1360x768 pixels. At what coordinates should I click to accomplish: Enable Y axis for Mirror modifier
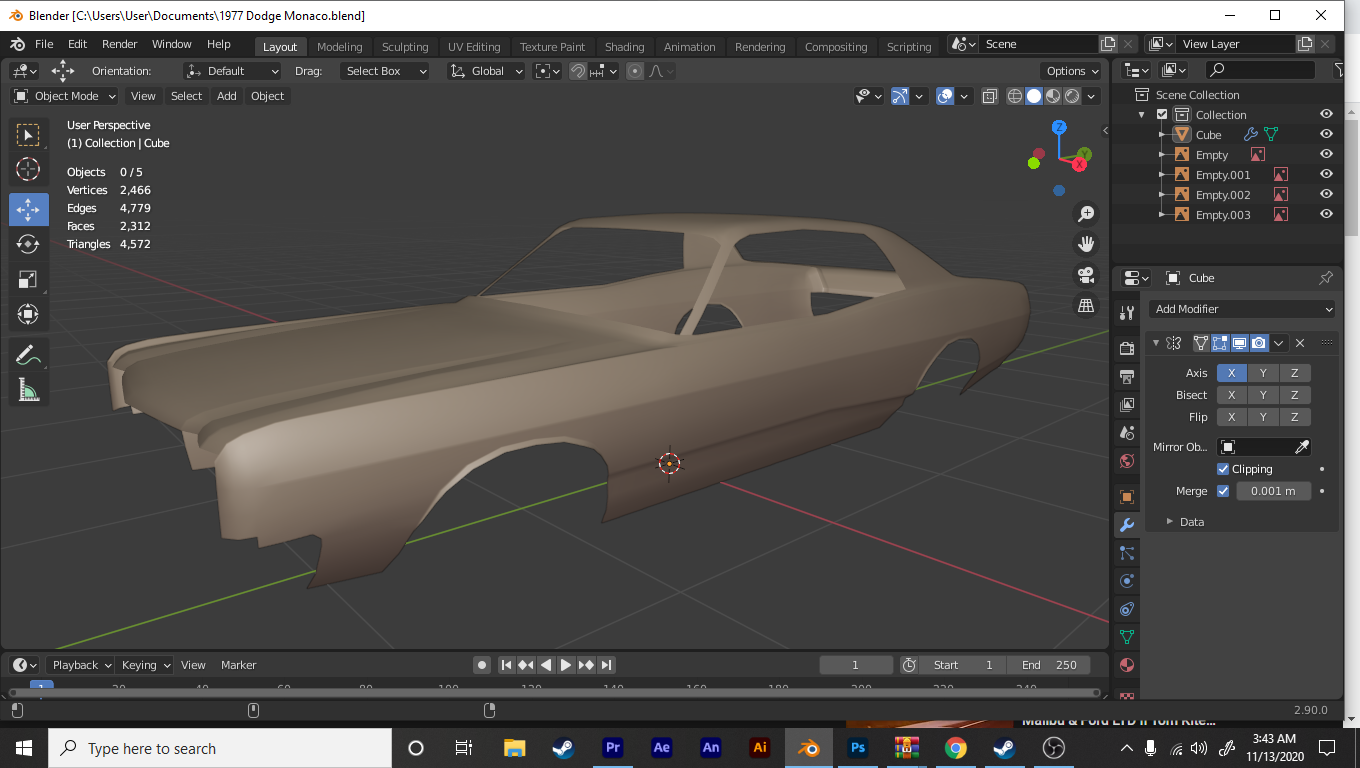[x=1263, y=373]
